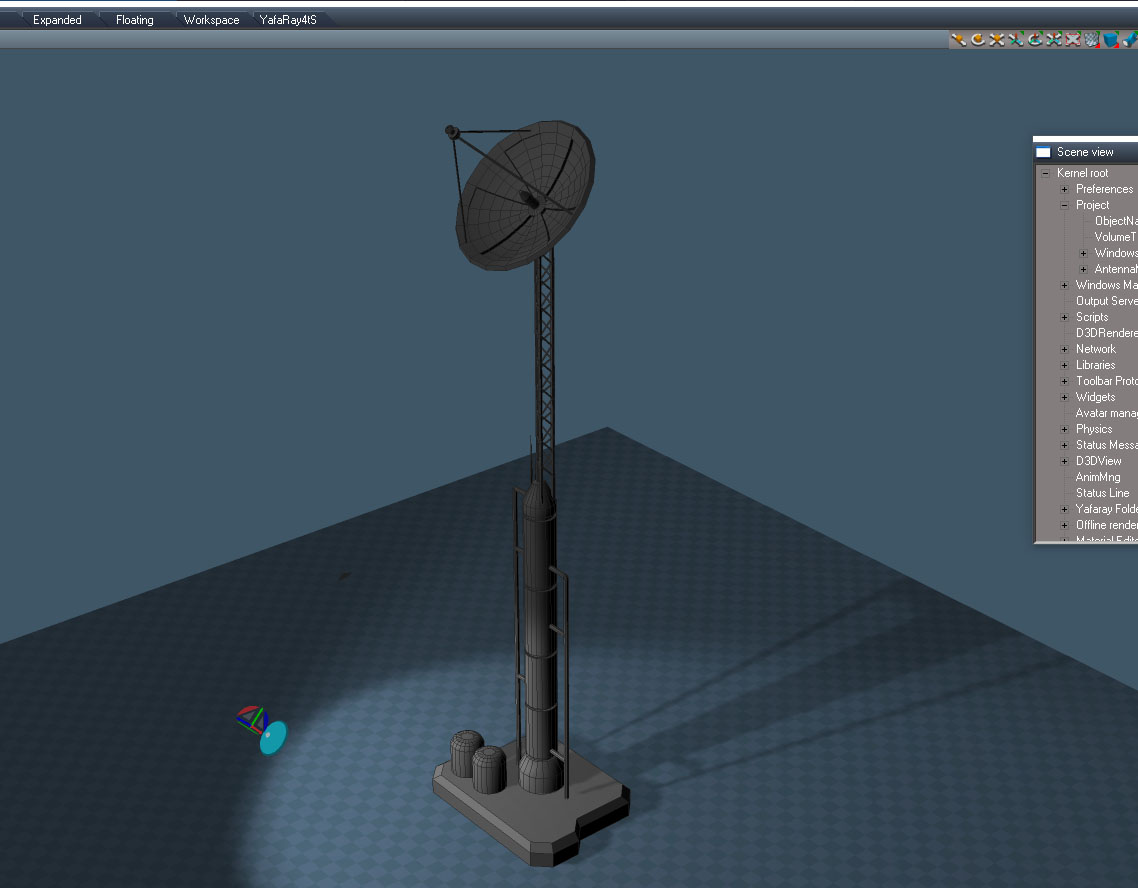Expand the Offline render... node

tap(1064, 525)
